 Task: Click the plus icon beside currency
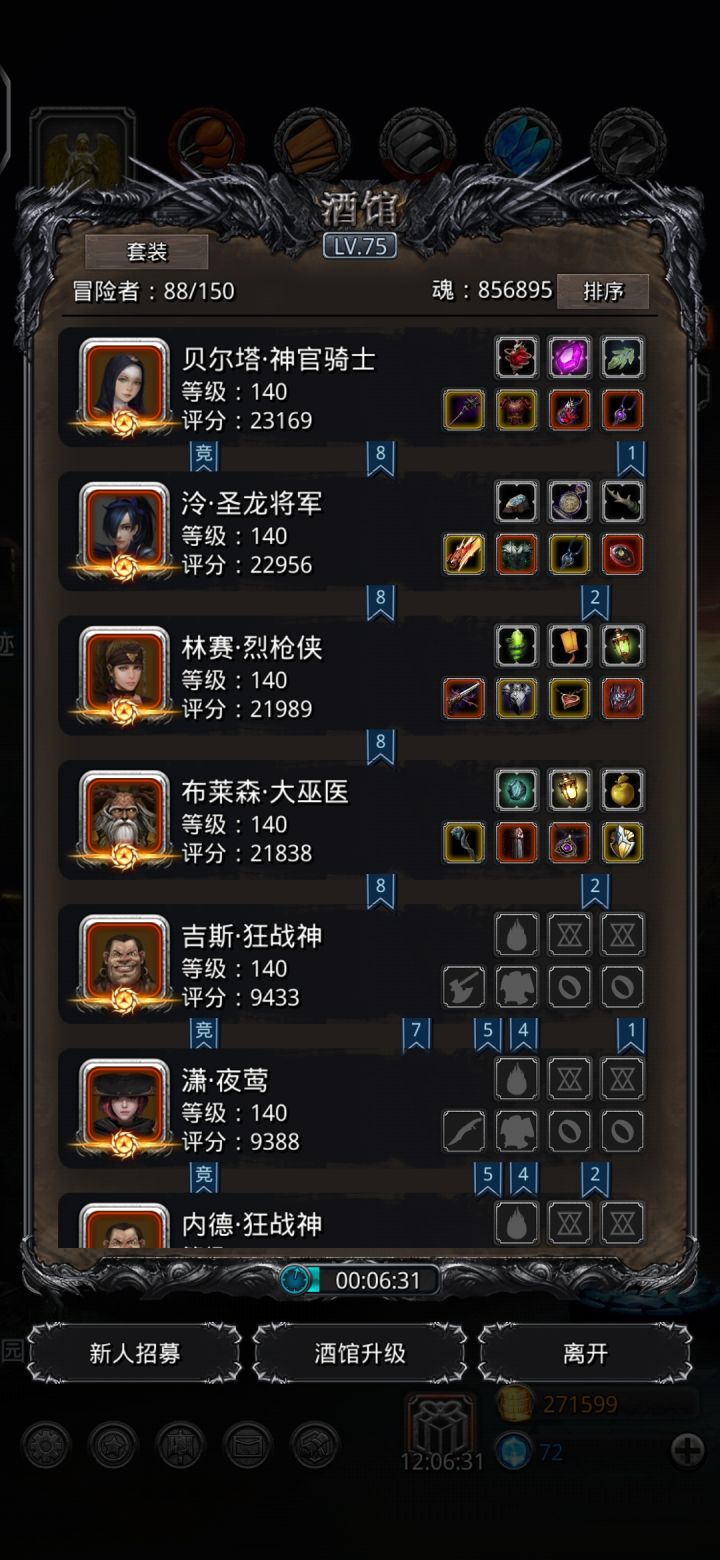click(687, 1450)
